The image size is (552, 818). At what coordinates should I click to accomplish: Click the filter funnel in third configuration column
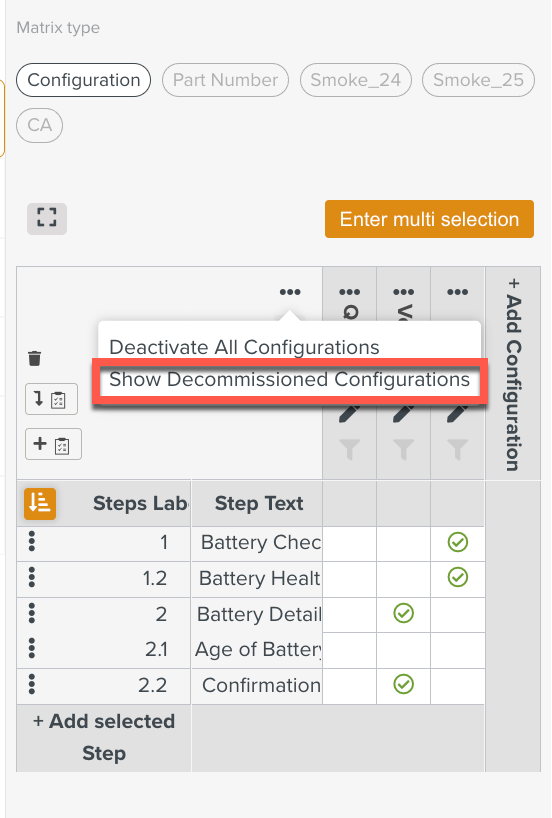coord(458,449)
